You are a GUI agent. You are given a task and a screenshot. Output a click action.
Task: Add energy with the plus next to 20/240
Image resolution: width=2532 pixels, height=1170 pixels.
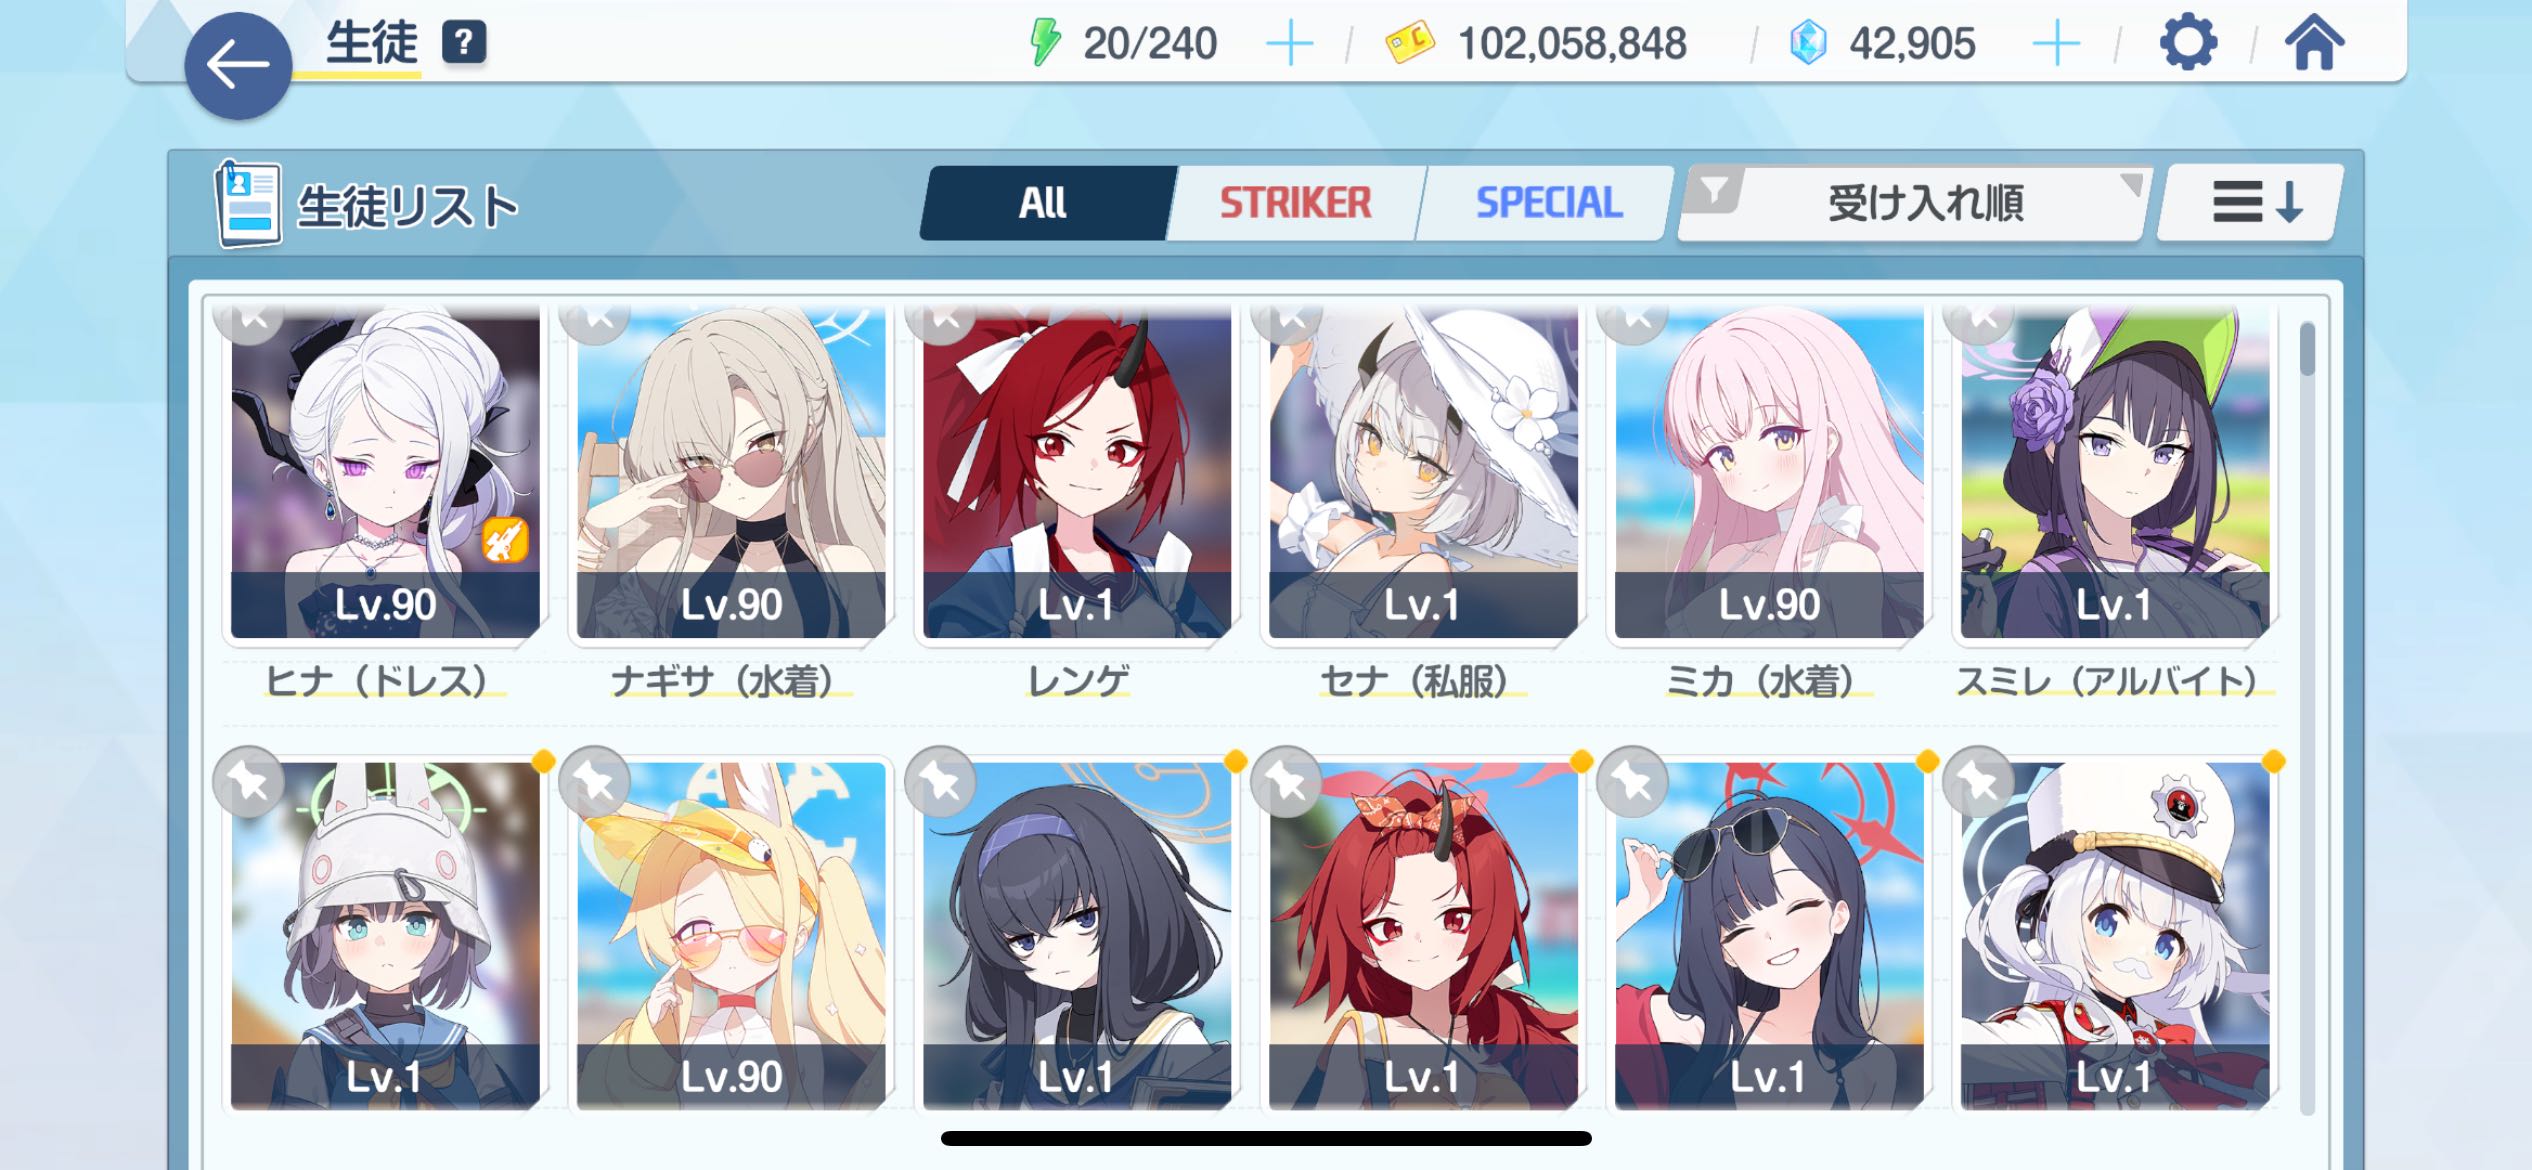[x=1289, y=44]
